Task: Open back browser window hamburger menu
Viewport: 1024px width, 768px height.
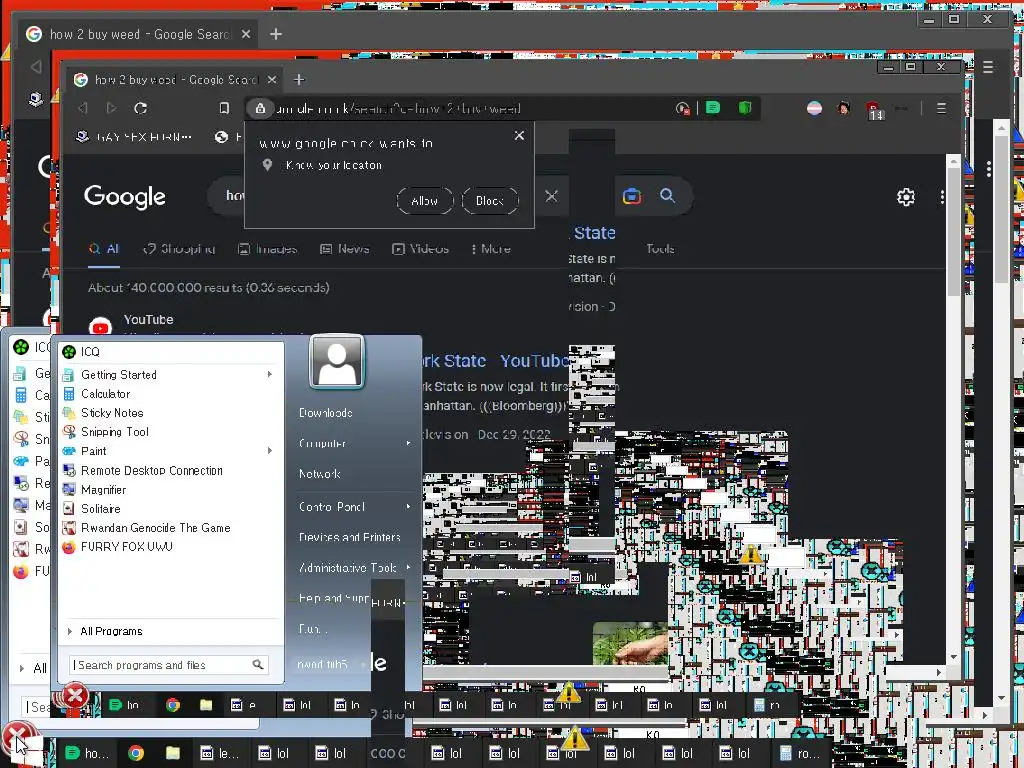Action: [988, 67]
